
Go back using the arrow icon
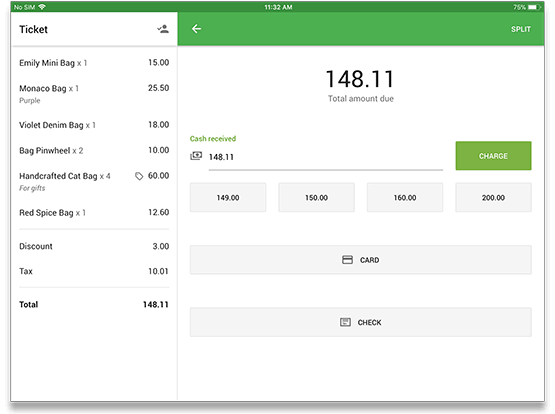click(x=196, y=29)
